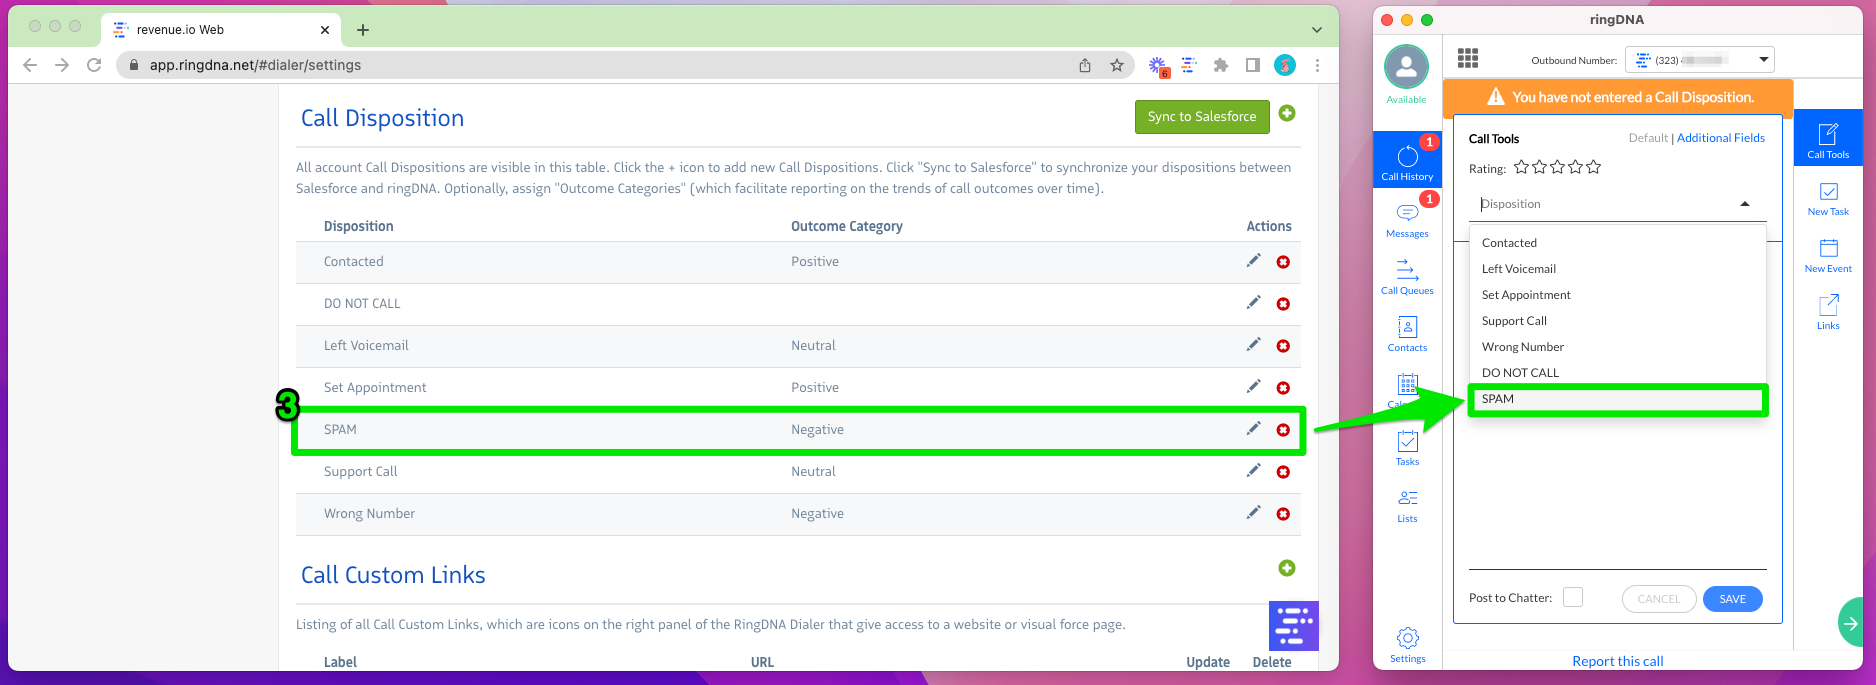Viewport: 1876px width, 685px height.
Task: Open dialer Settings gear
Action: tap(1407, 642)
